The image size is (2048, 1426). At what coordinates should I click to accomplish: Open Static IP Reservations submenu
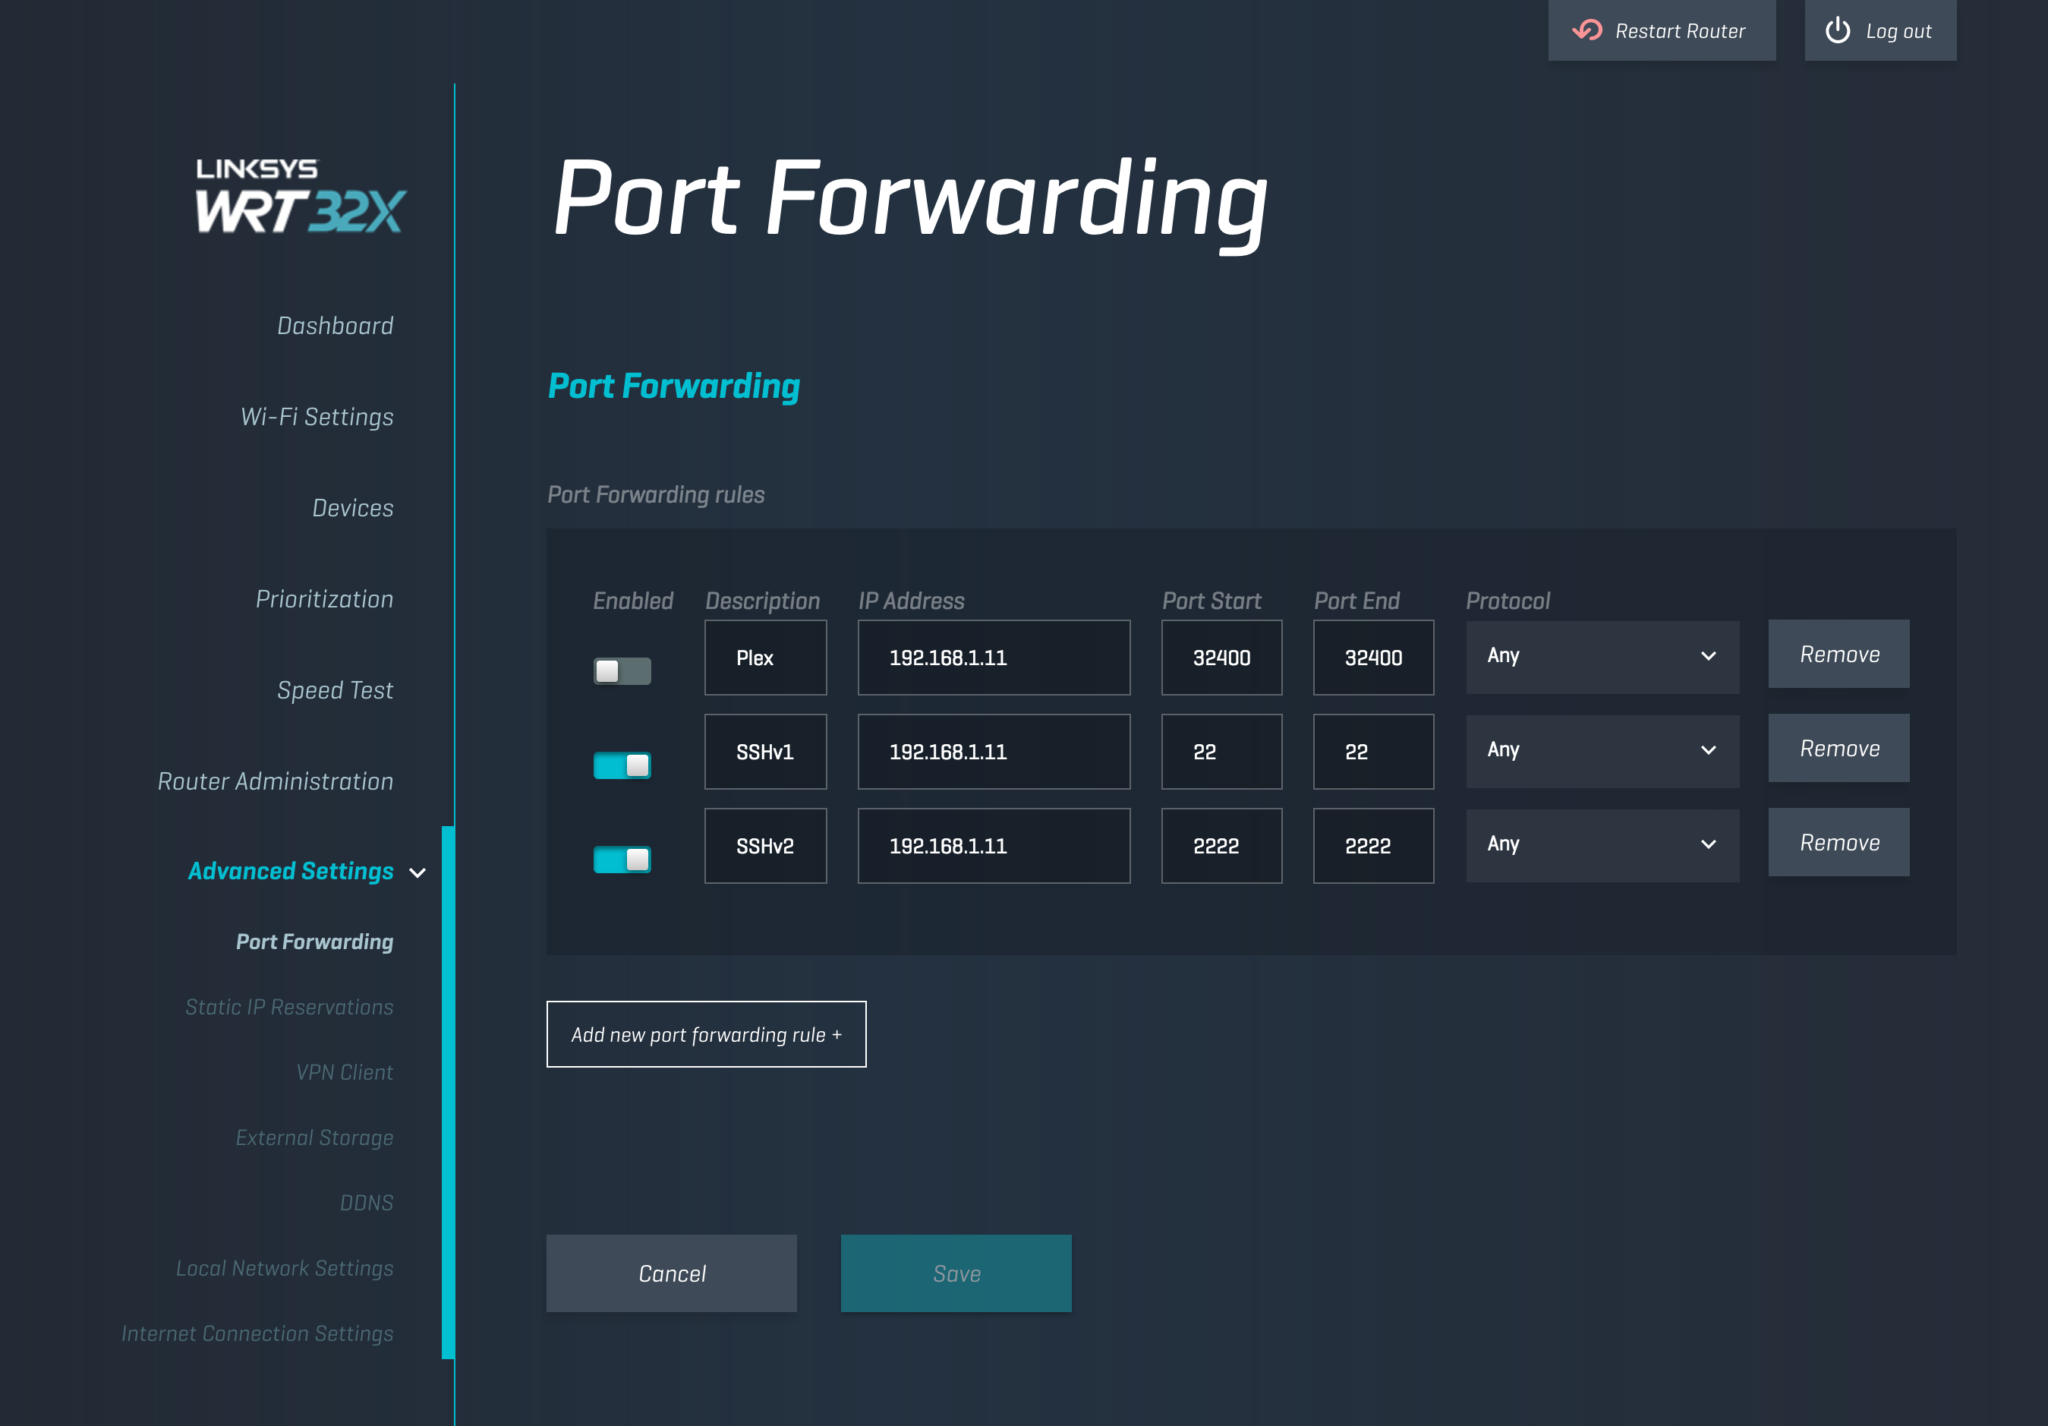289,1007
